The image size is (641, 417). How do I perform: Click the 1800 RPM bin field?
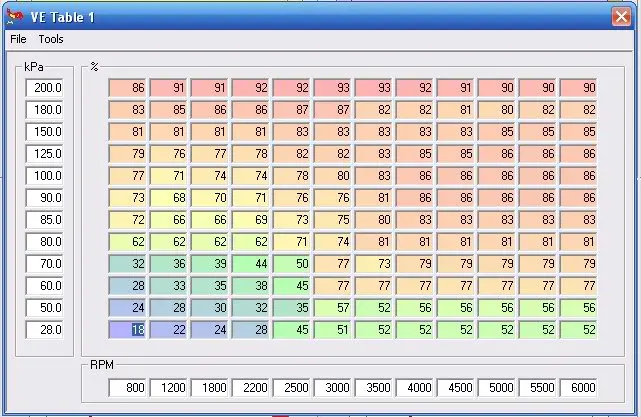(209, 388)
